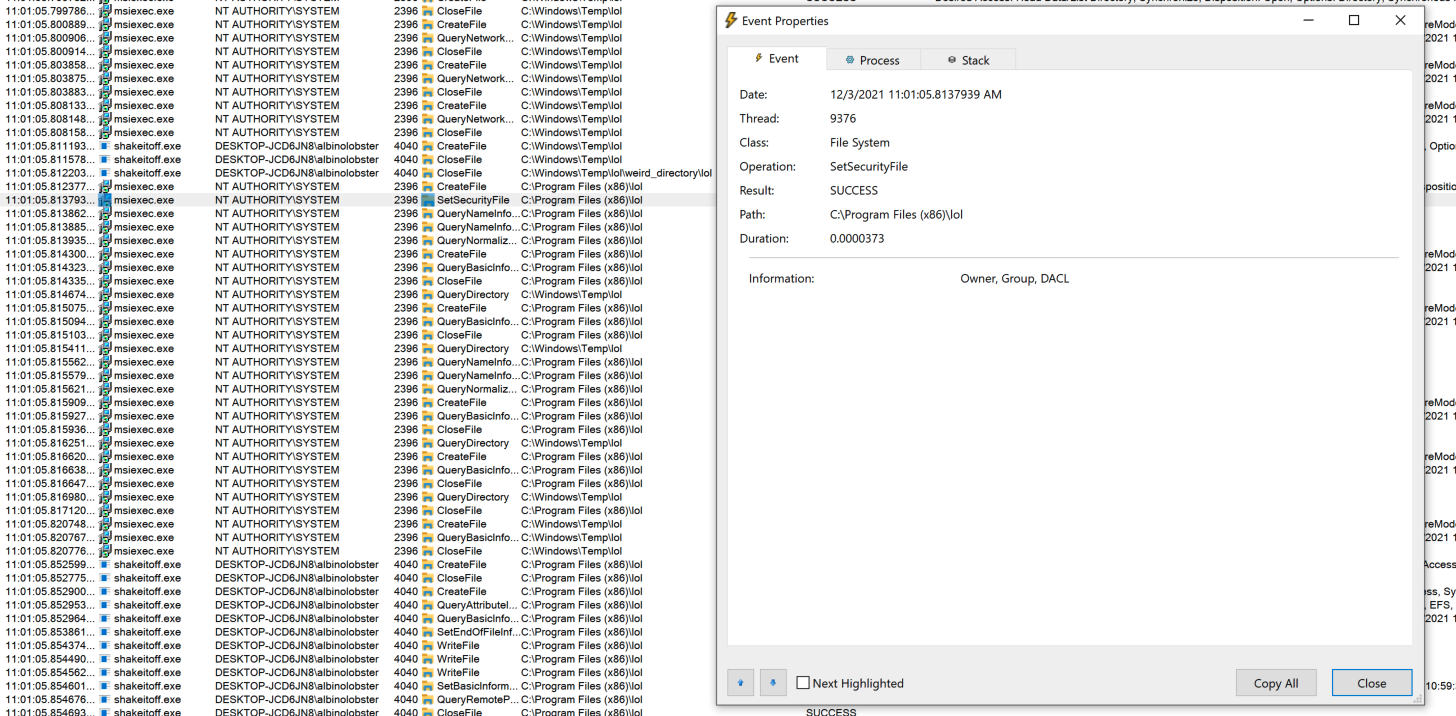Select the 11:01:05.817120 CloseFile row

pyautogui.click(x=358, y=511)
